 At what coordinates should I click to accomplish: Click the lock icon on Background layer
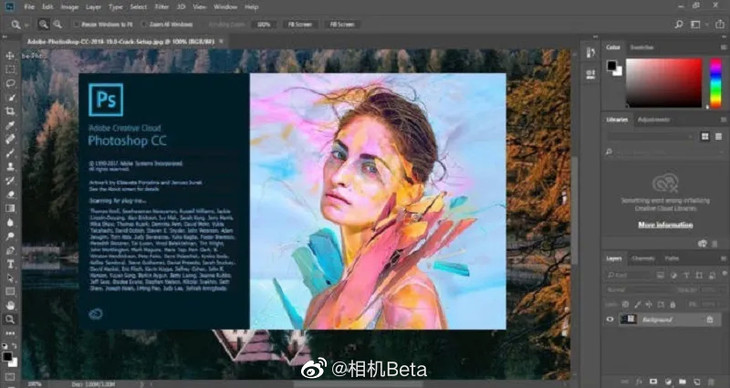tap(710, 320)
